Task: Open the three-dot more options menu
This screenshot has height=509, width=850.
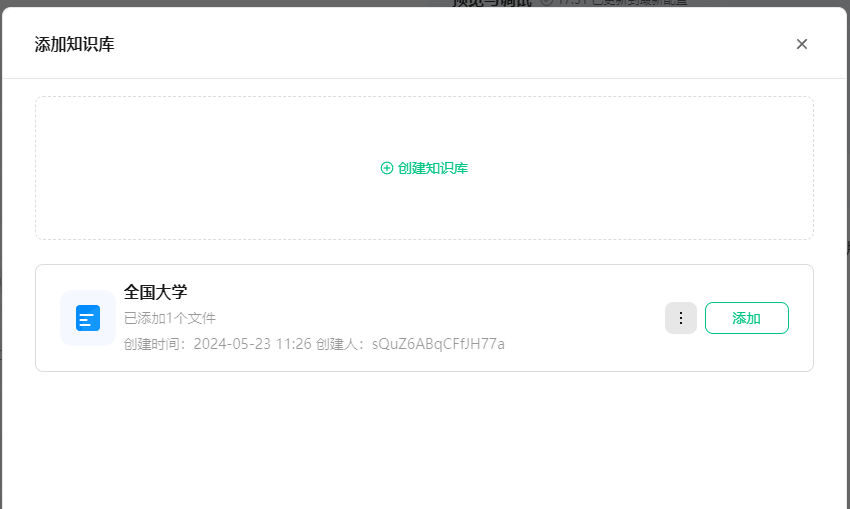Action: 681,318
